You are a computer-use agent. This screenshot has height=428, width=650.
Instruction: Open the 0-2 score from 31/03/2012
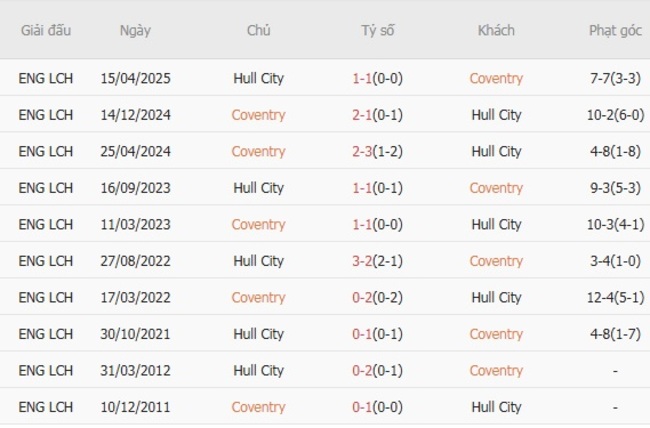[378, 371]
